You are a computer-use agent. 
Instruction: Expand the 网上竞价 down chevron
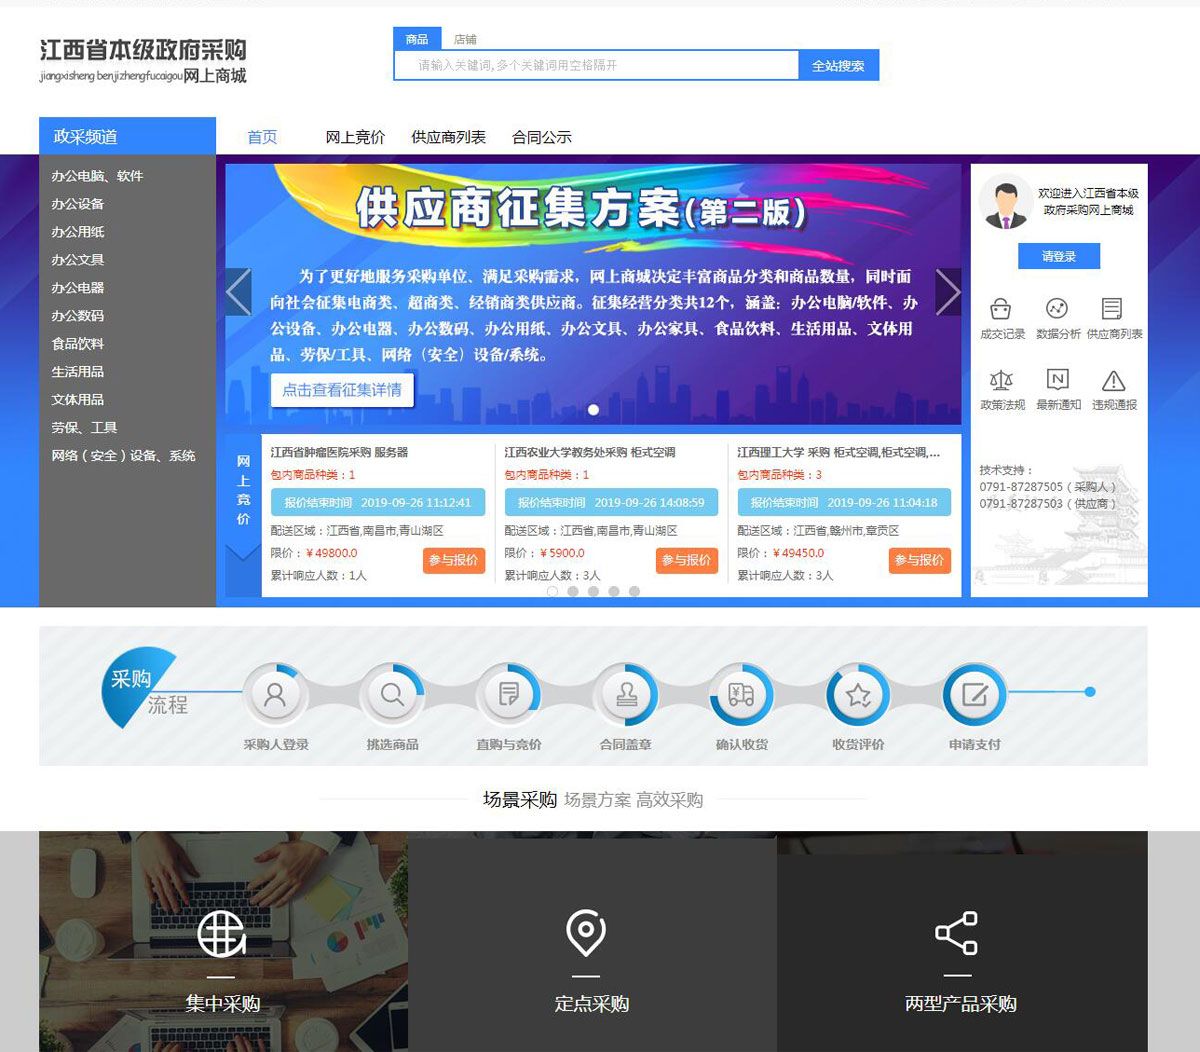(243, 555)
